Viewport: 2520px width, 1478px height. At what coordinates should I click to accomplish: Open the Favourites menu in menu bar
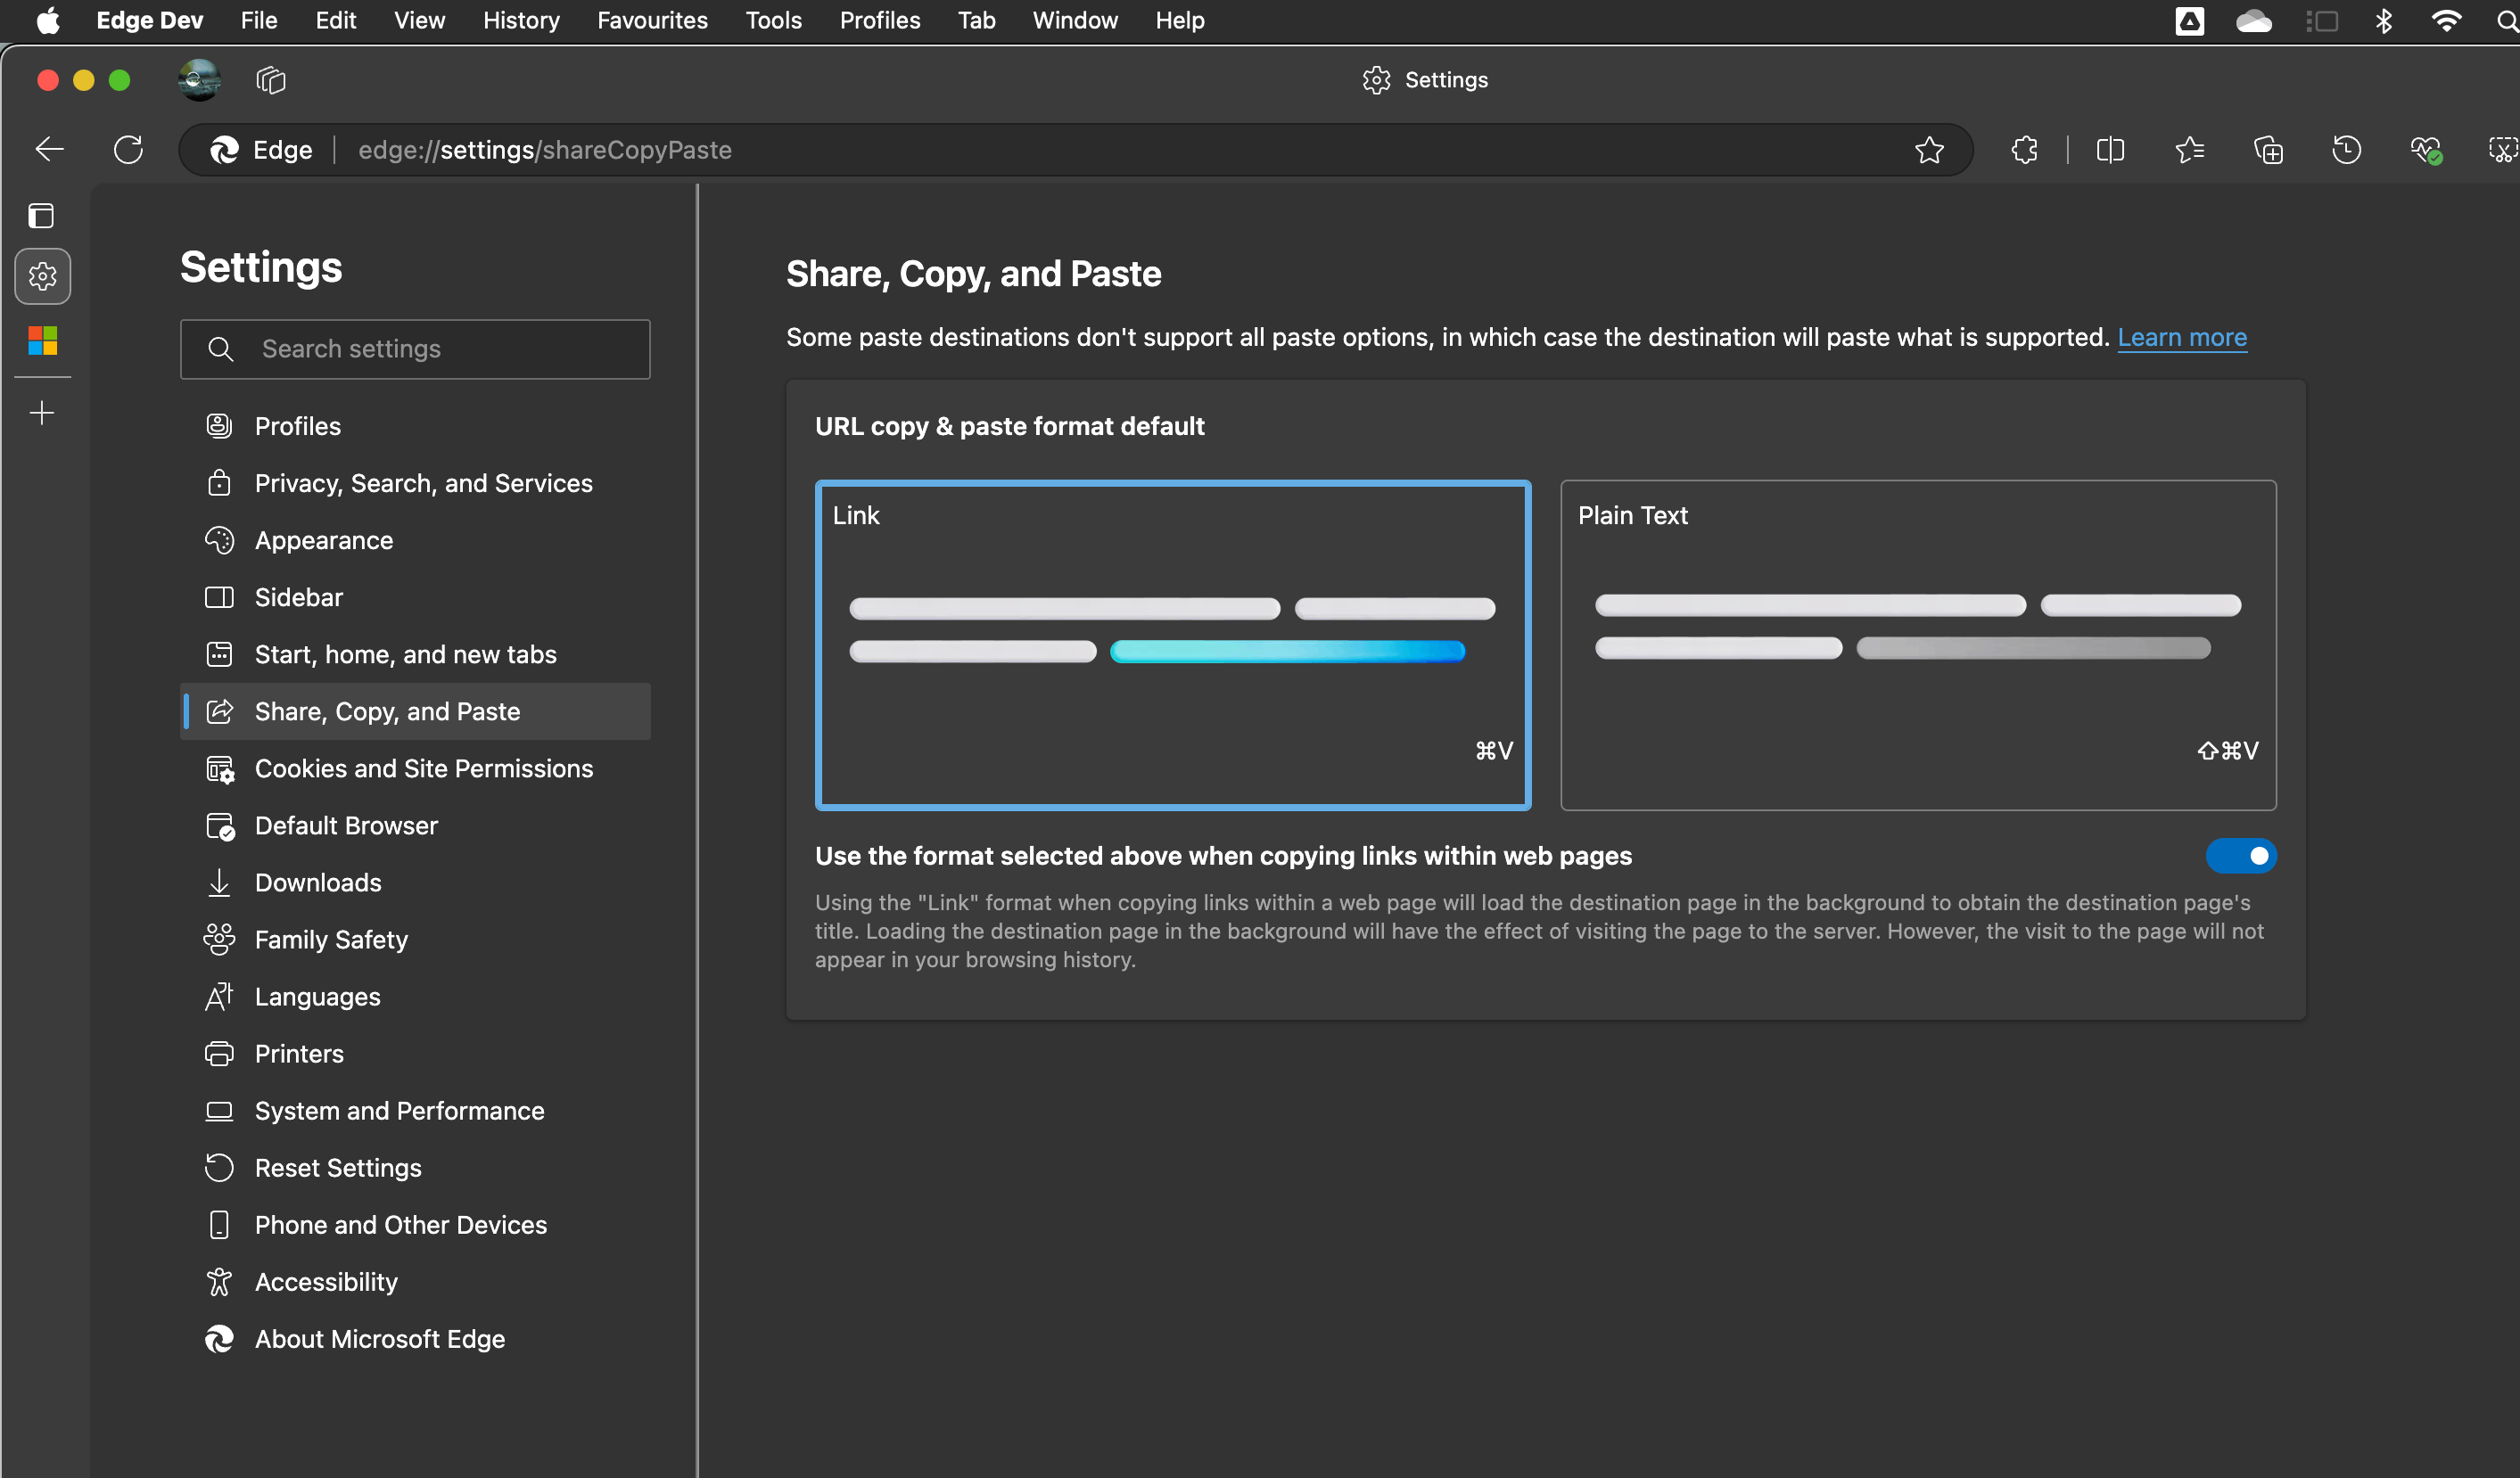pos(652,20)
